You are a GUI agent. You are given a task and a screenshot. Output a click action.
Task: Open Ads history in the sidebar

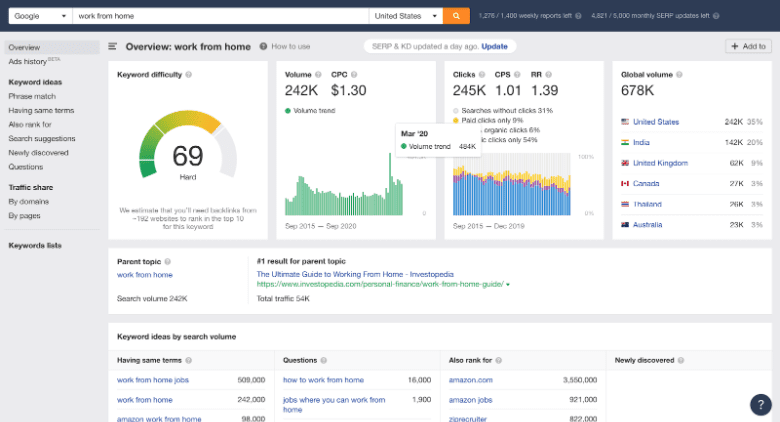28,62
